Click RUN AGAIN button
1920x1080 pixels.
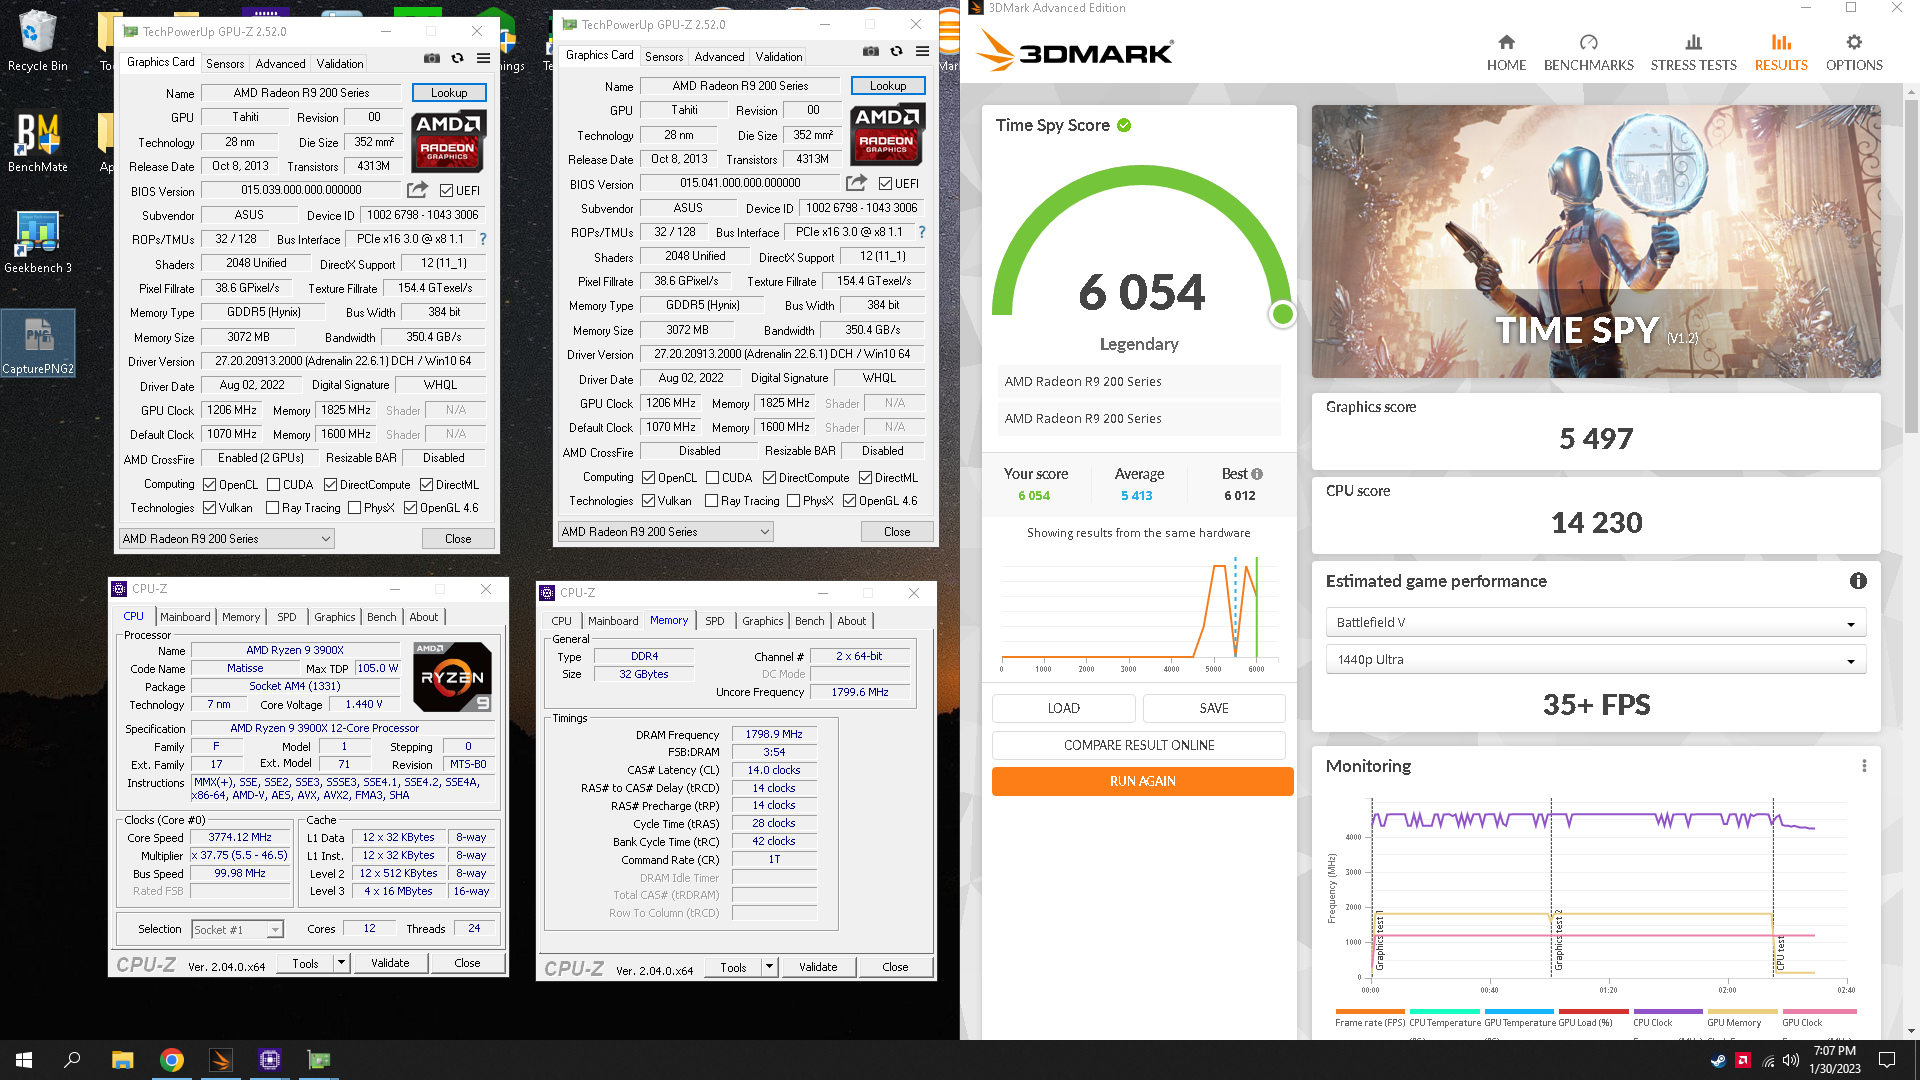click(1142, 781)
